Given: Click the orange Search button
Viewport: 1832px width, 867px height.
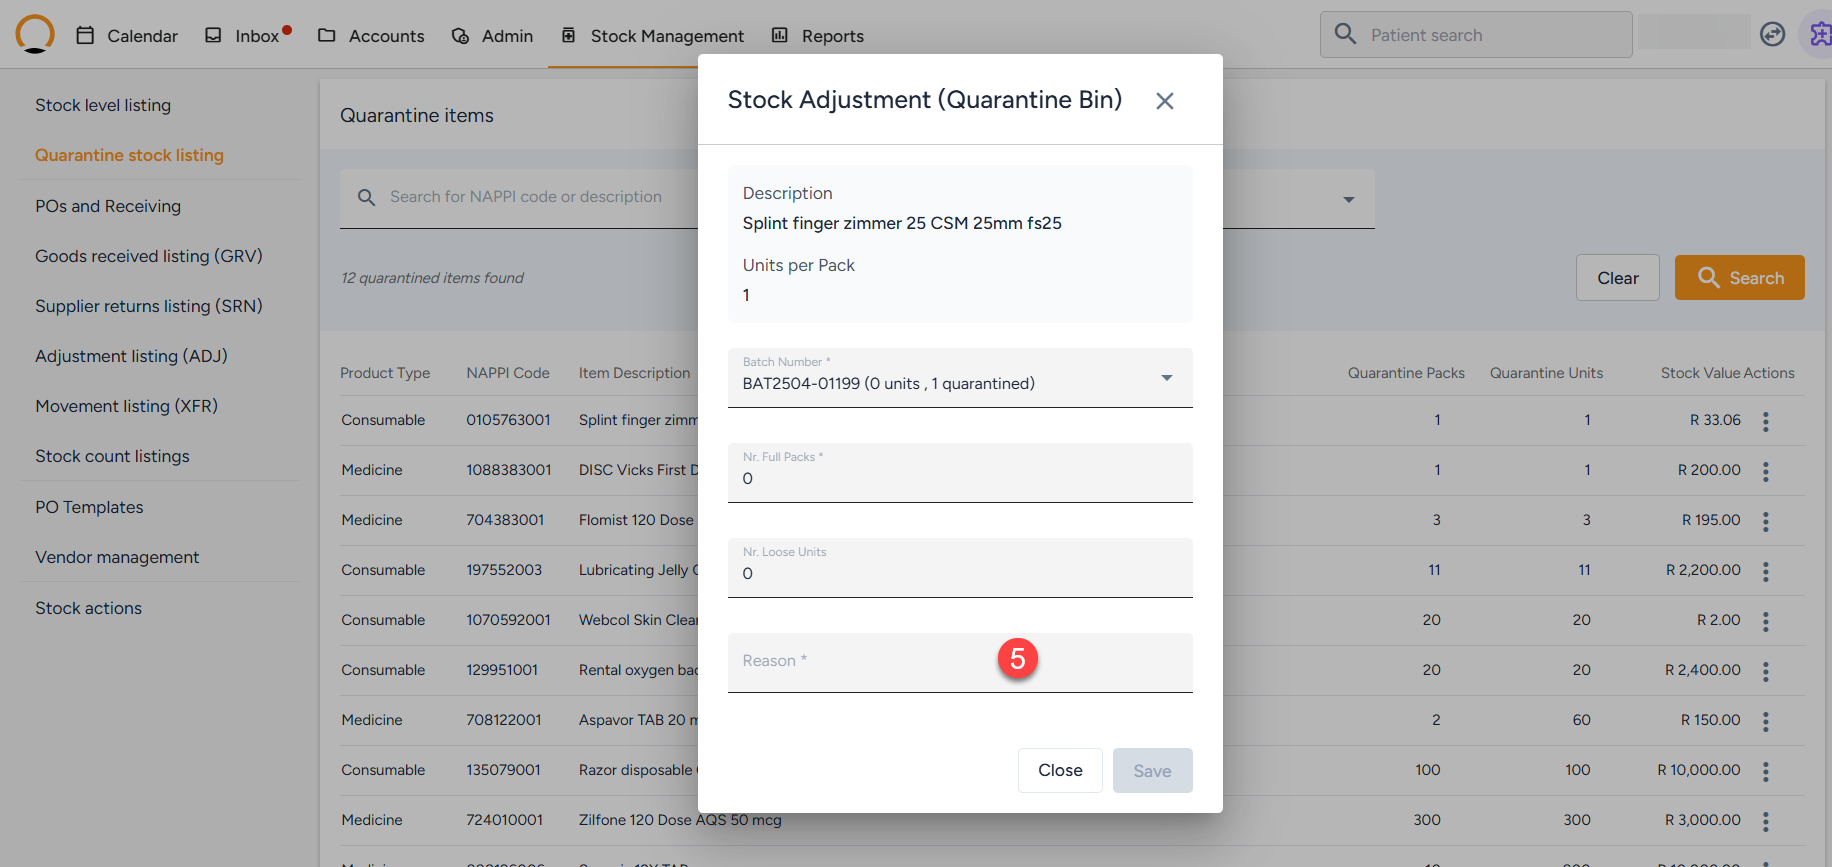Looking at the screenshot, I should click(1739, 278).
